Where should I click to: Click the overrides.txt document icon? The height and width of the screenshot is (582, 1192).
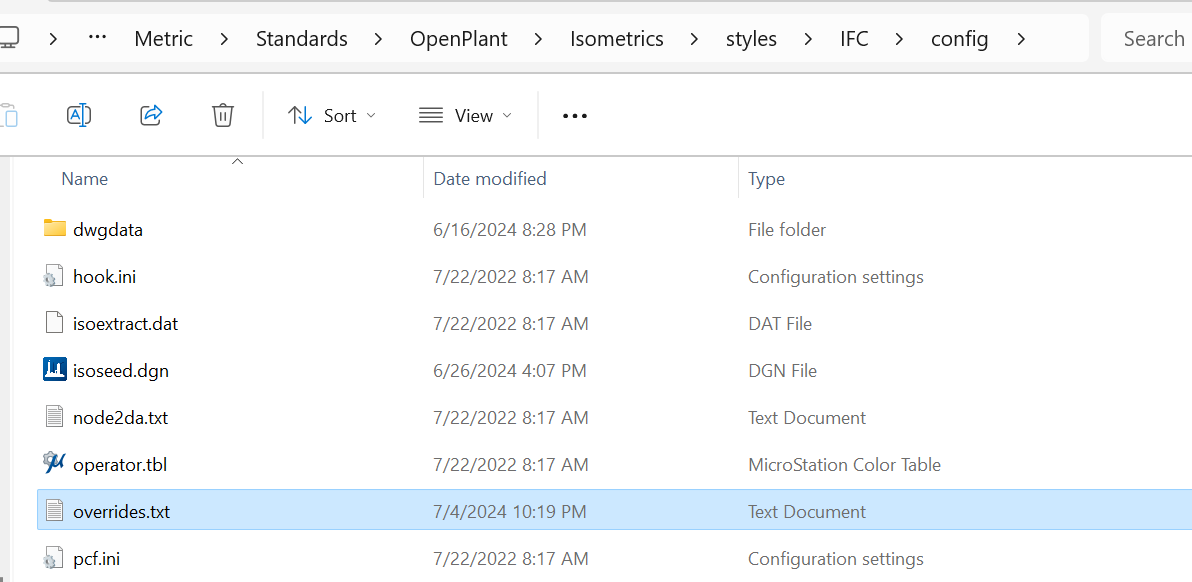click(x=55, y=511)
